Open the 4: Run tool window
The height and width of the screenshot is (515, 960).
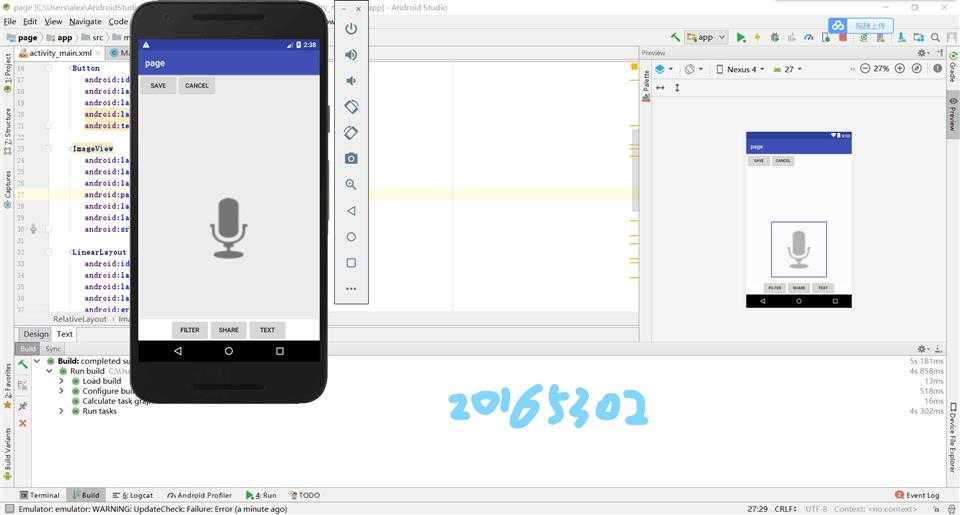pyautogui.click(x=261, y=495)
